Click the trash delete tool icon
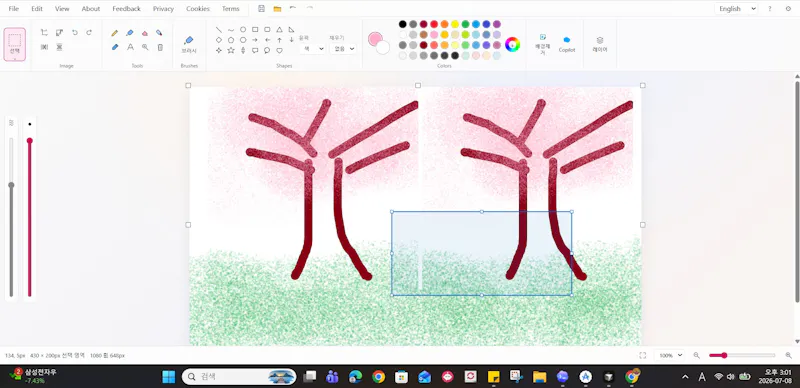The height and width of the screenshot is (388, 800). (160, 47)
